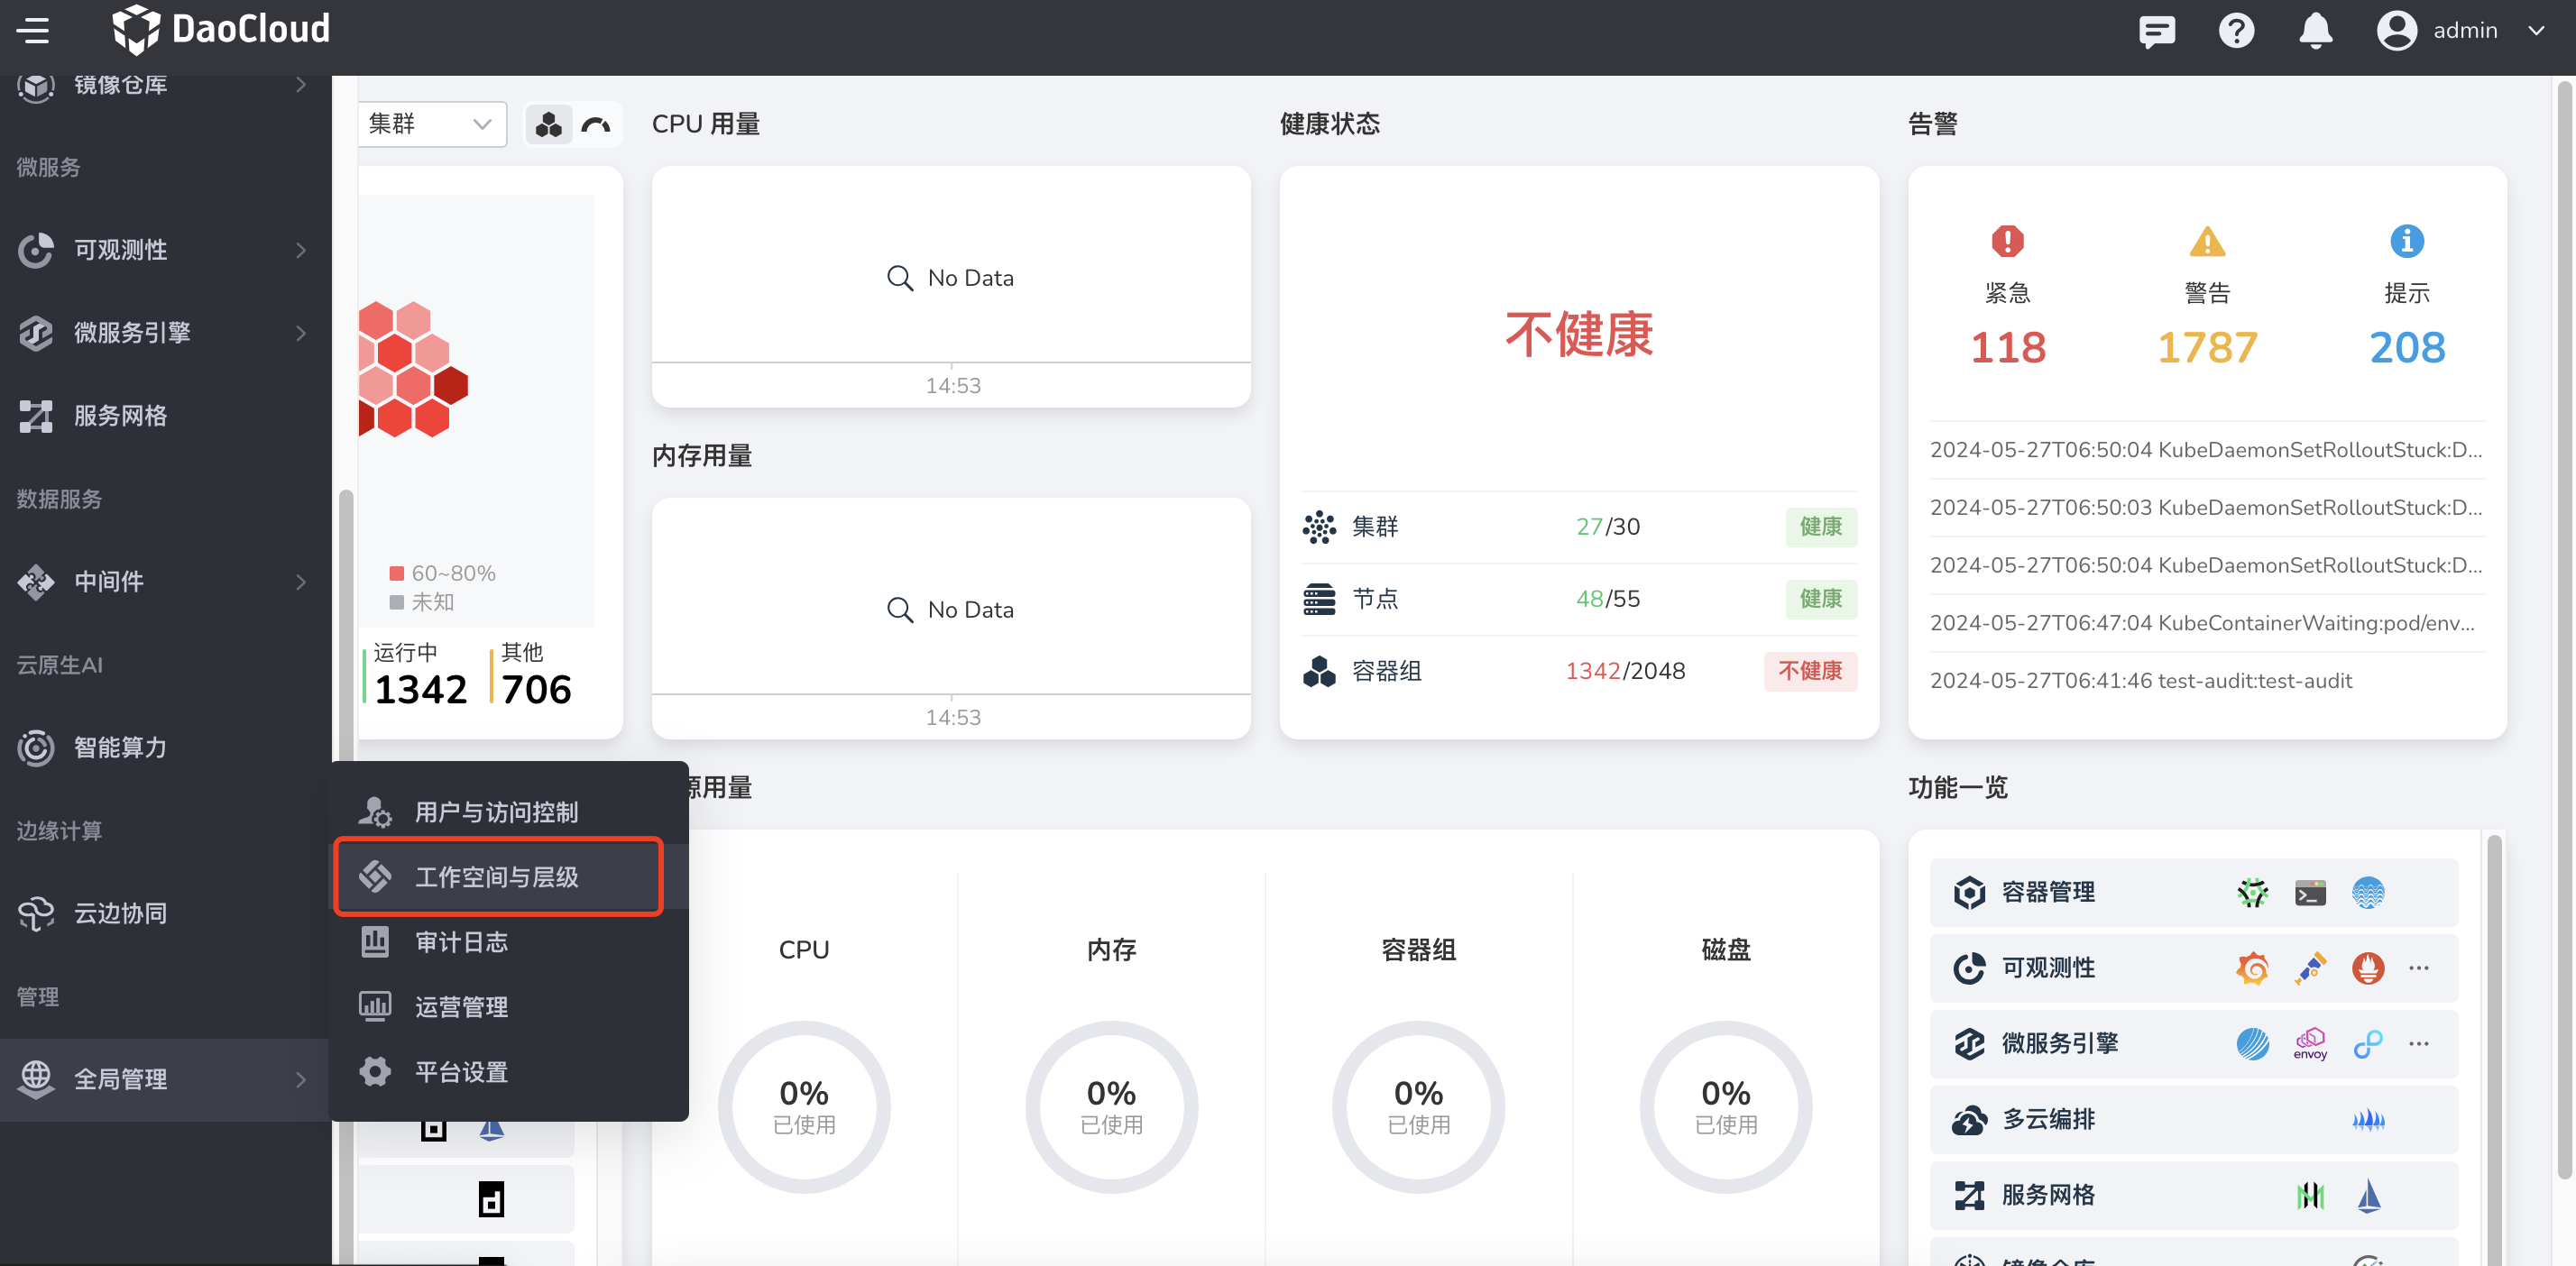The width and height of the screenshot is (2576, 1266).
Task: Toggle the hexagon cluster view mode
Action: pos(548,124)
